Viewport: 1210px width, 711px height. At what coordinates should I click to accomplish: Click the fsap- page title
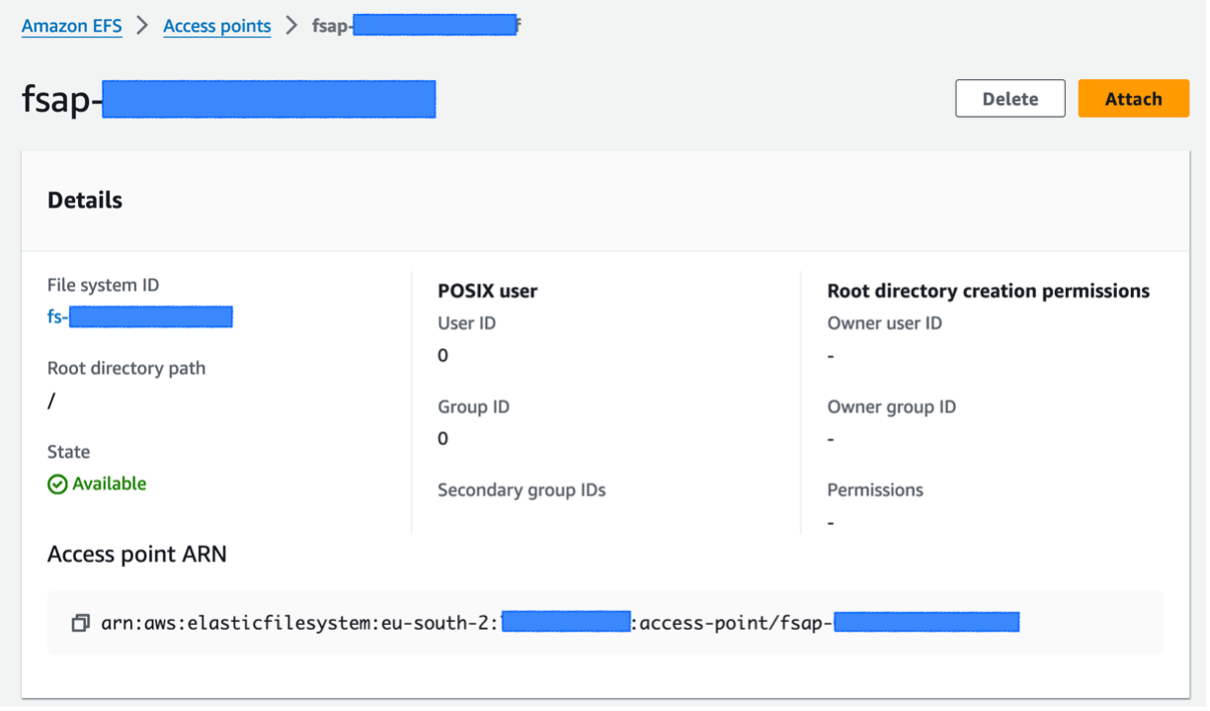[229, 100]
